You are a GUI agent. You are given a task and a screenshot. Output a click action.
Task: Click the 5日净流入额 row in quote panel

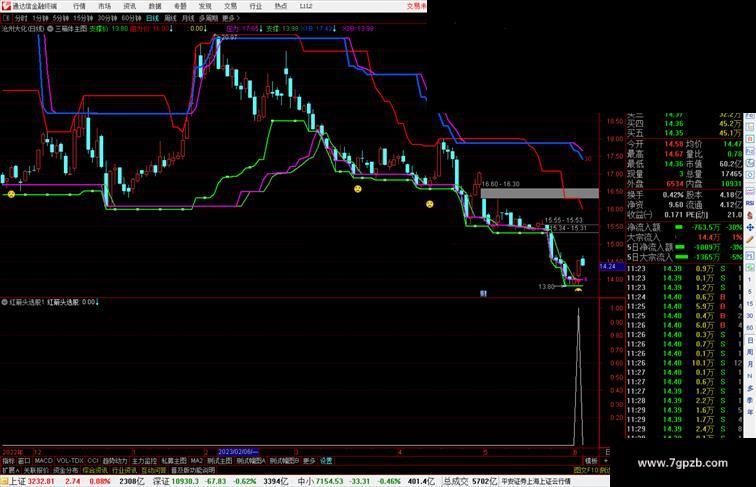684,247
